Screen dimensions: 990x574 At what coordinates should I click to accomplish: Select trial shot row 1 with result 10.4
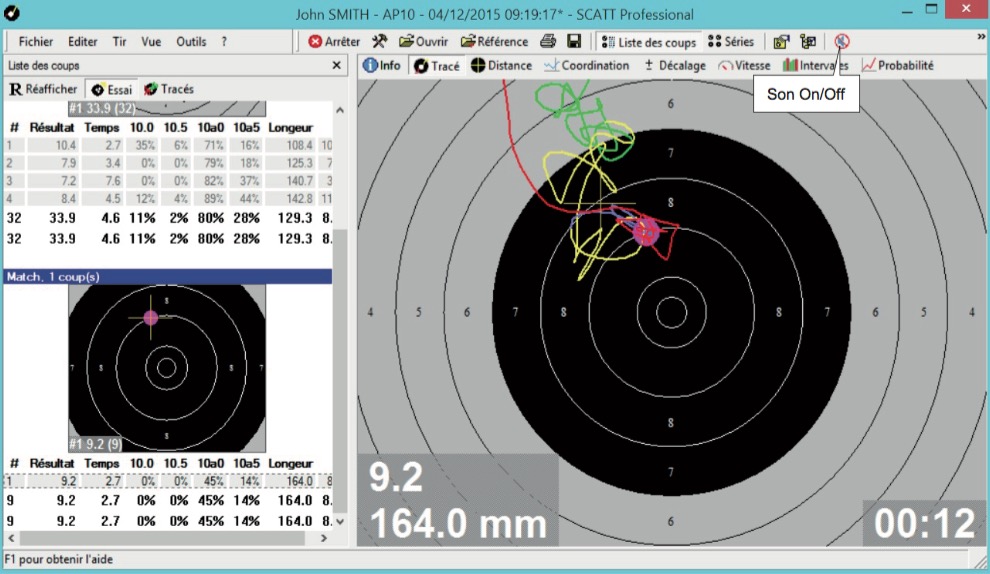point(168,145)
